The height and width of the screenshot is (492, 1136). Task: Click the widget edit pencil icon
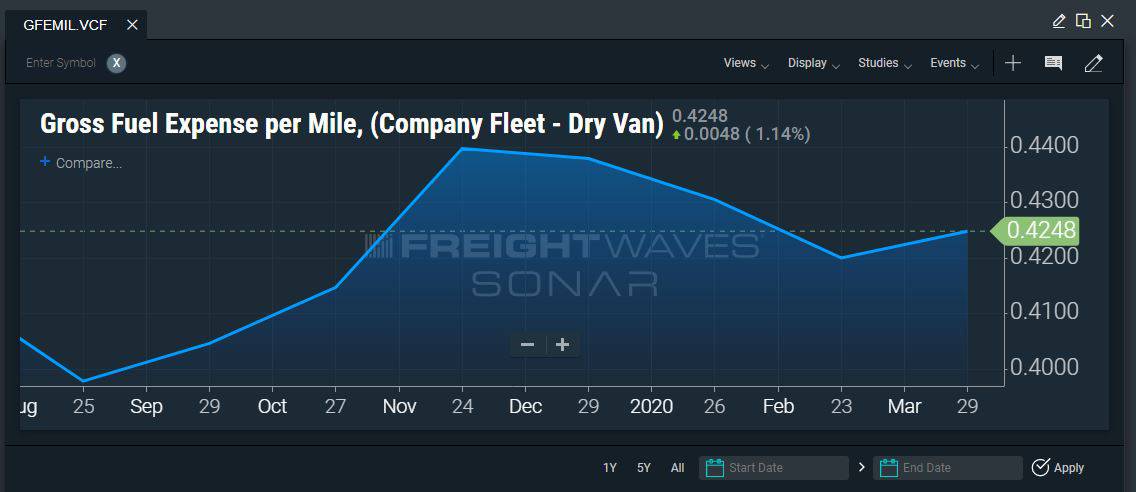point(1058,21)
